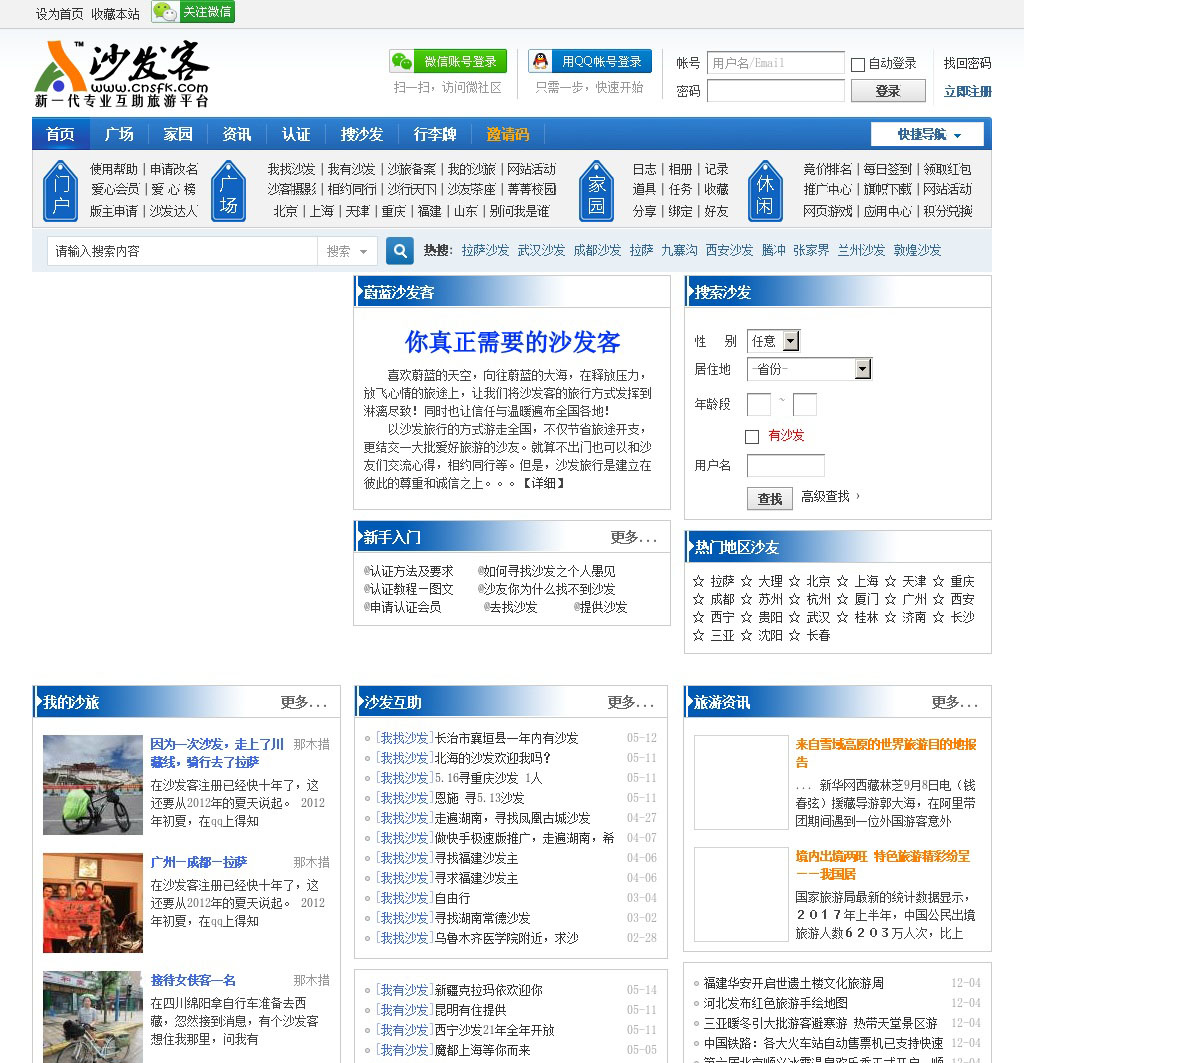This screenshot has height=1063, width=1200.
Task: Click the 【详细】 link in intro text
Action: [543, 483]
